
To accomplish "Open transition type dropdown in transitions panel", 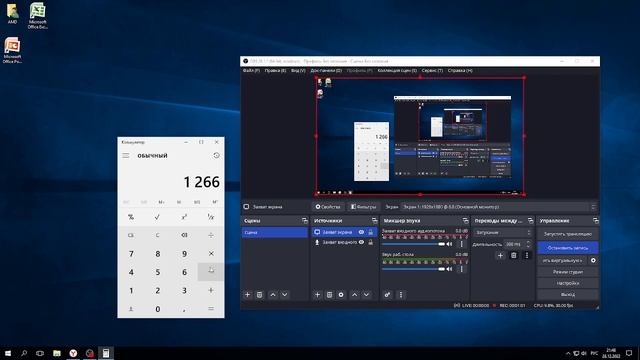I will pos(503,232).
